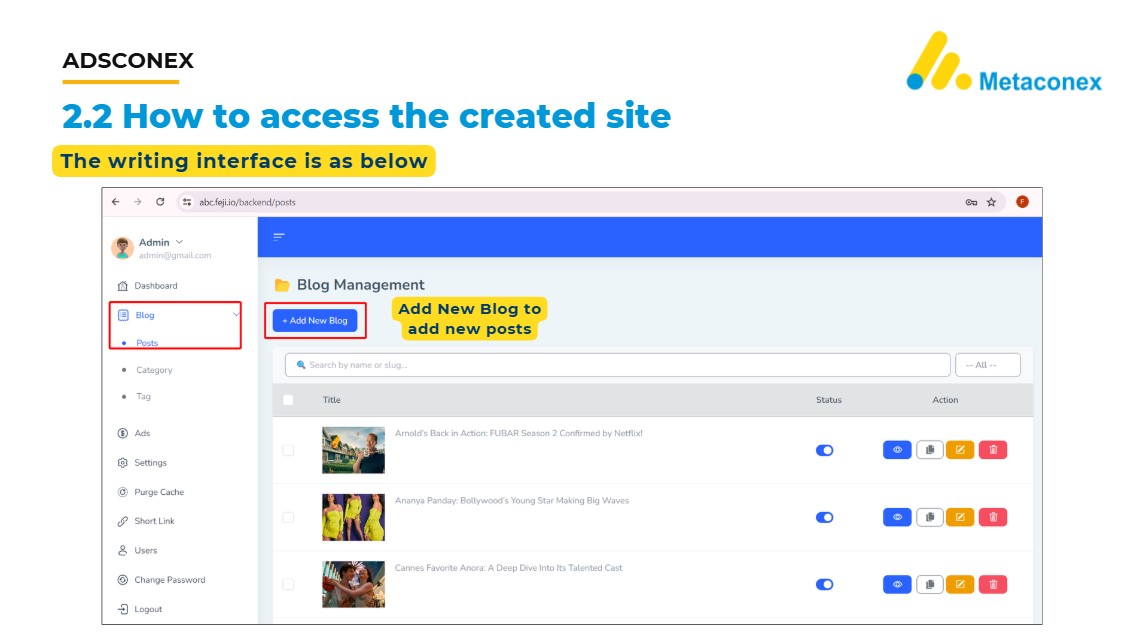Reload the page with browser refresh icon
The height and width of the screenshot is (636, 1136).
(160, 202)
